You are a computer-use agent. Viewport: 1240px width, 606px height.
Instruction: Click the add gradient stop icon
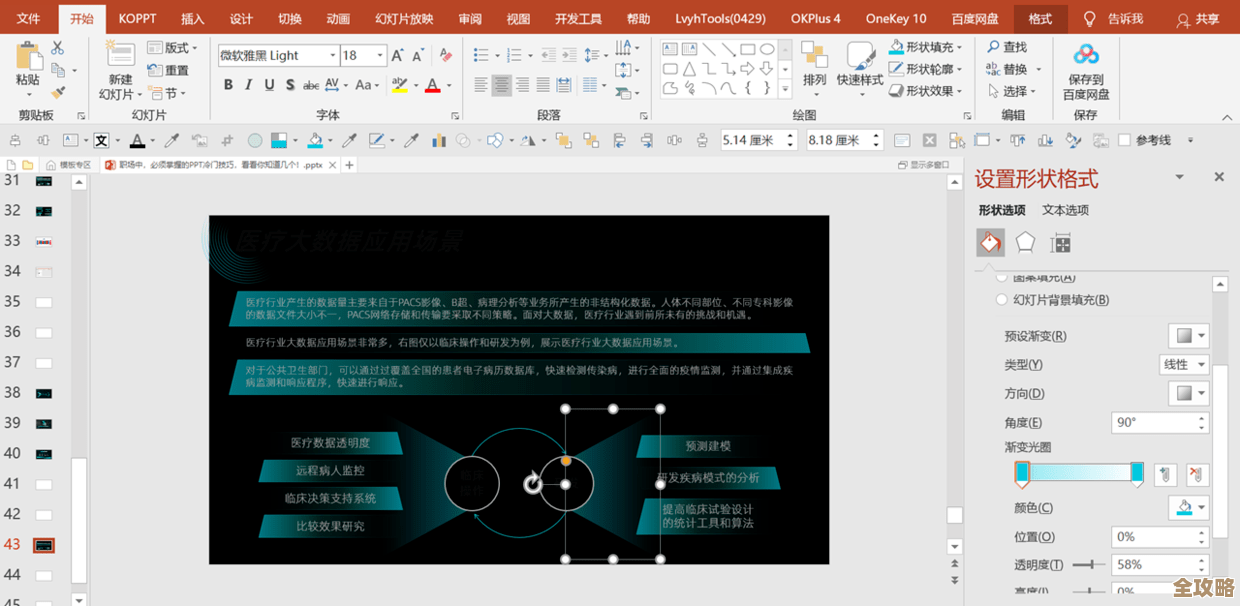point(1164,475)
